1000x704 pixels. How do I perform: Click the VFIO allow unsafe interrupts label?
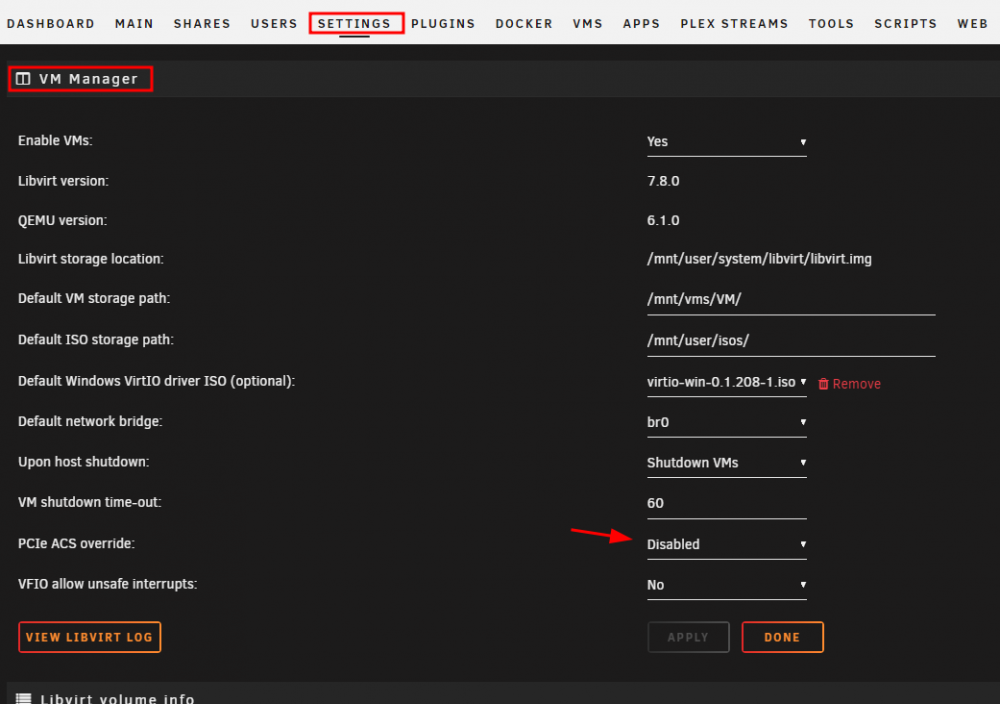(108, 584)
